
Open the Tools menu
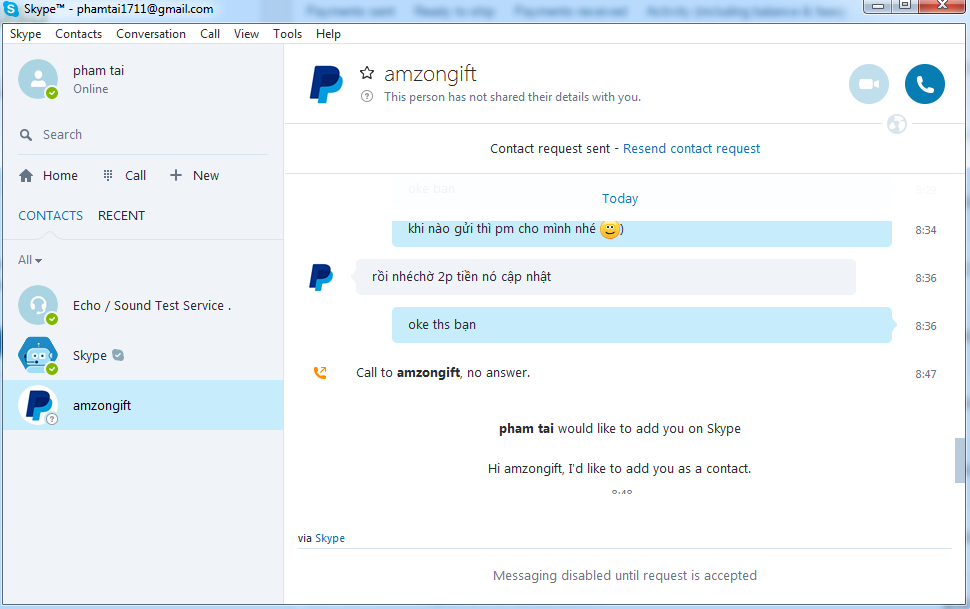(x=288, y=34)
